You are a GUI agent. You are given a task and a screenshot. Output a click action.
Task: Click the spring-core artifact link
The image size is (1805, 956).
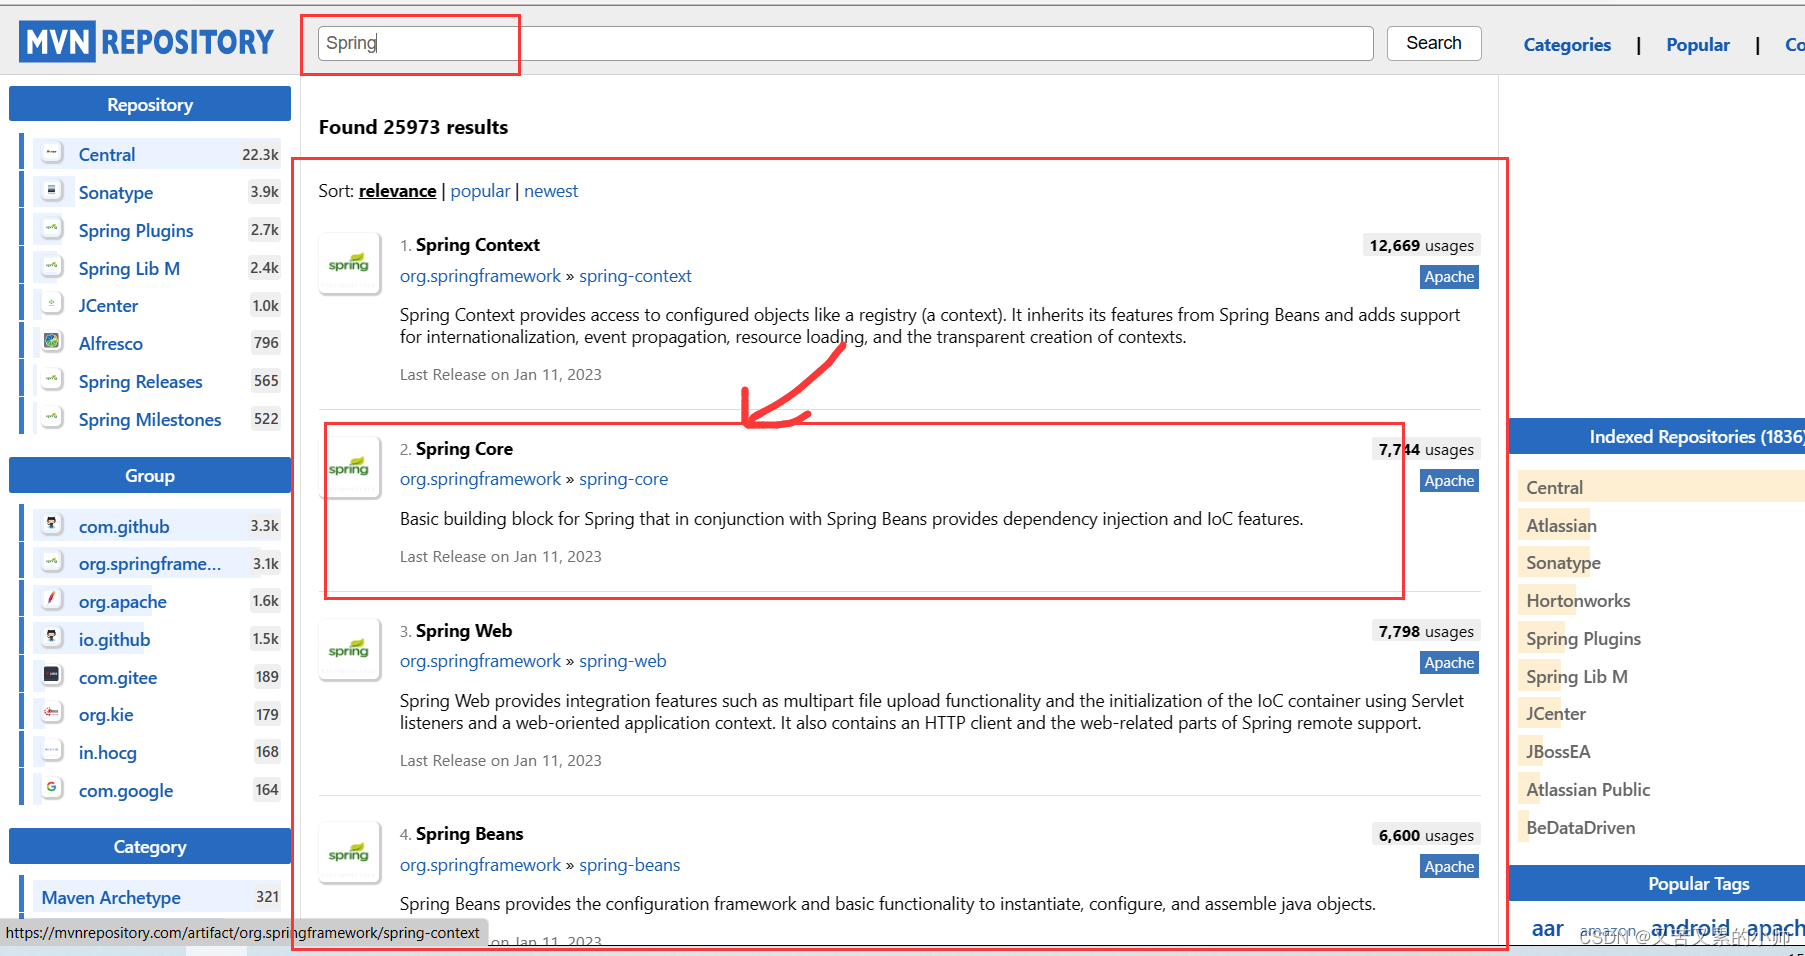pyautogui.click(x=623, y=479)
